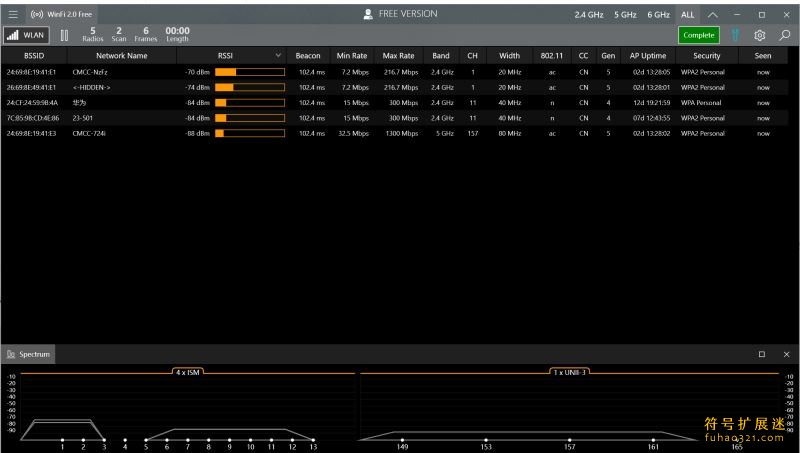
Task: Sort by Max Rate column header
Action: click(x=398, y=56)
